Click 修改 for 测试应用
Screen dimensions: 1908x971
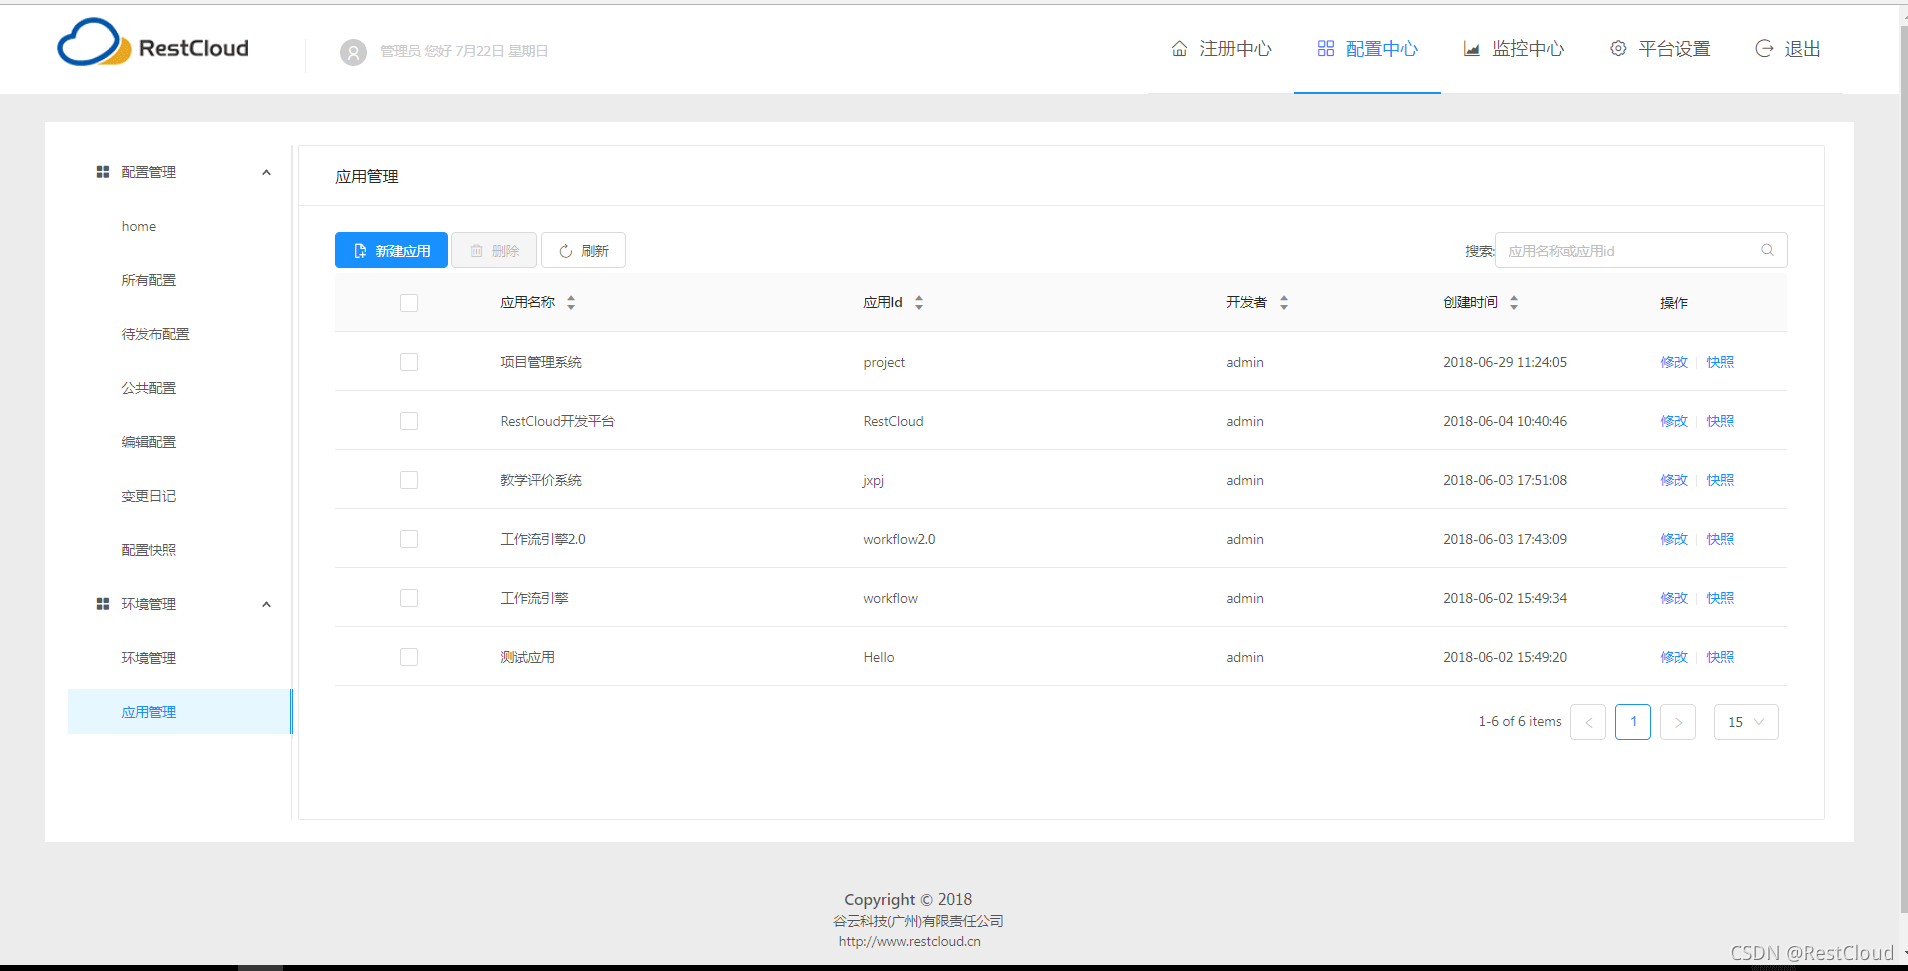click(x=1674, y=657)
